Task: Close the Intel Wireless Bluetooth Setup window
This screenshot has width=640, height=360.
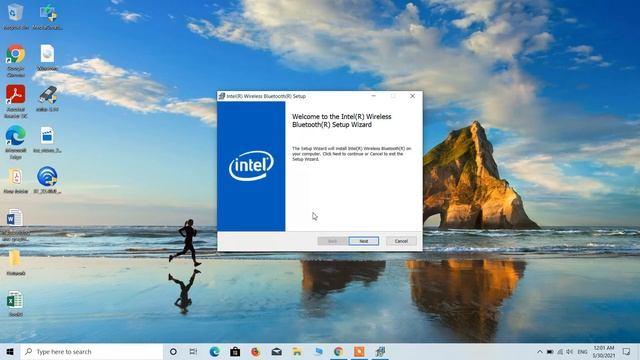Action: [413, 96]
